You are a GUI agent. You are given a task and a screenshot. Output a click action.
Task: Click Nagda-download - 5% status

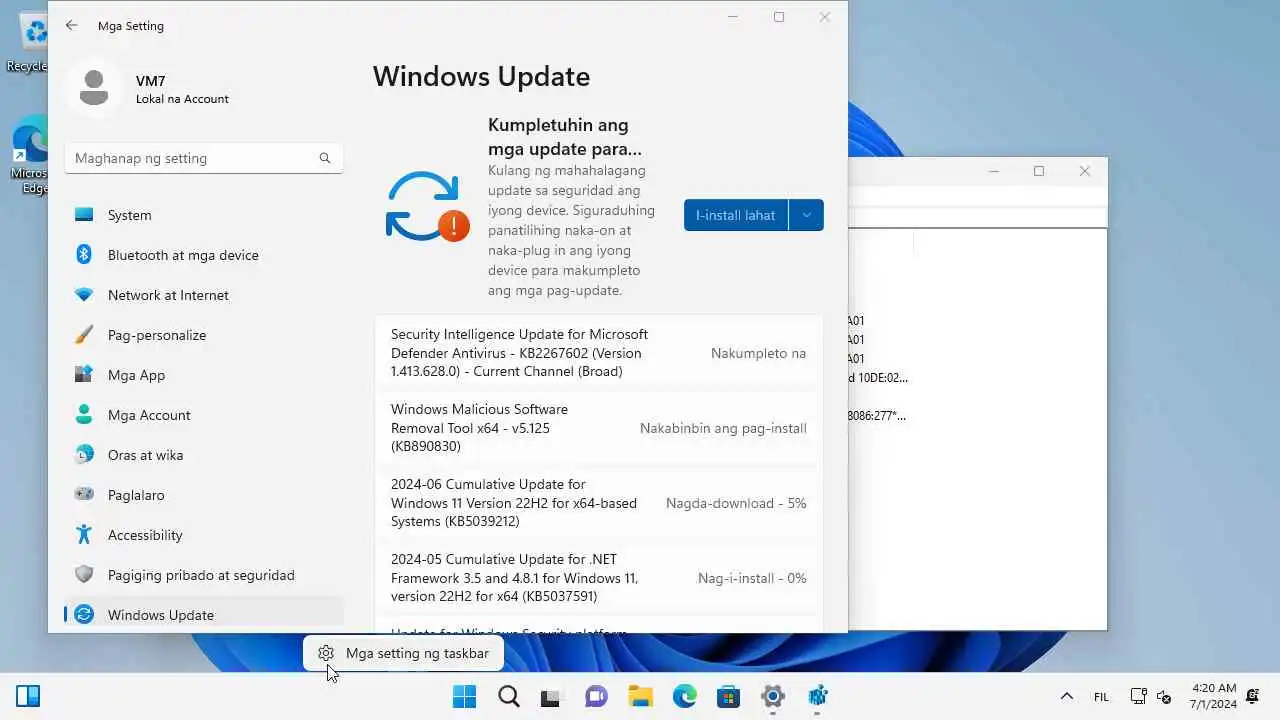[x=736, y=503]
